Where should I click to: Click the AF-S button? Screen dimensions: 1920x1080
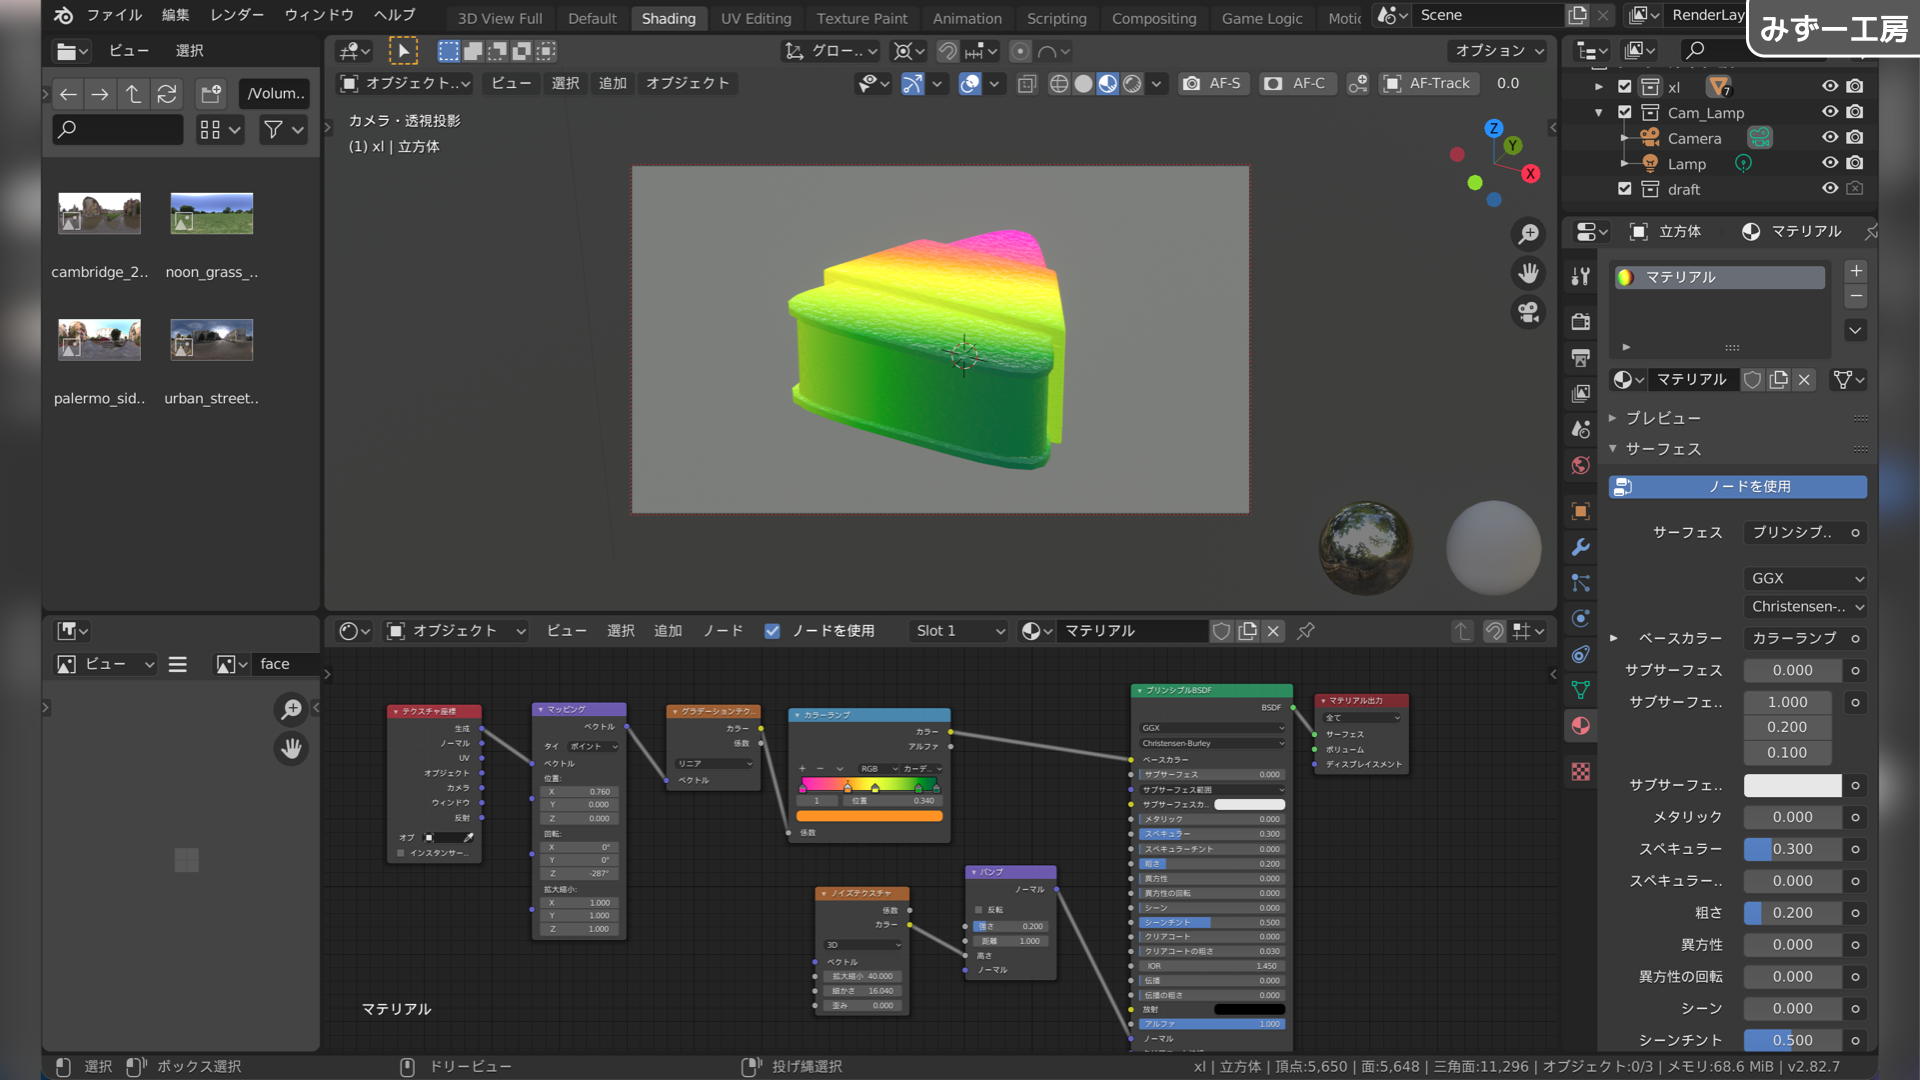(1213, 84)
